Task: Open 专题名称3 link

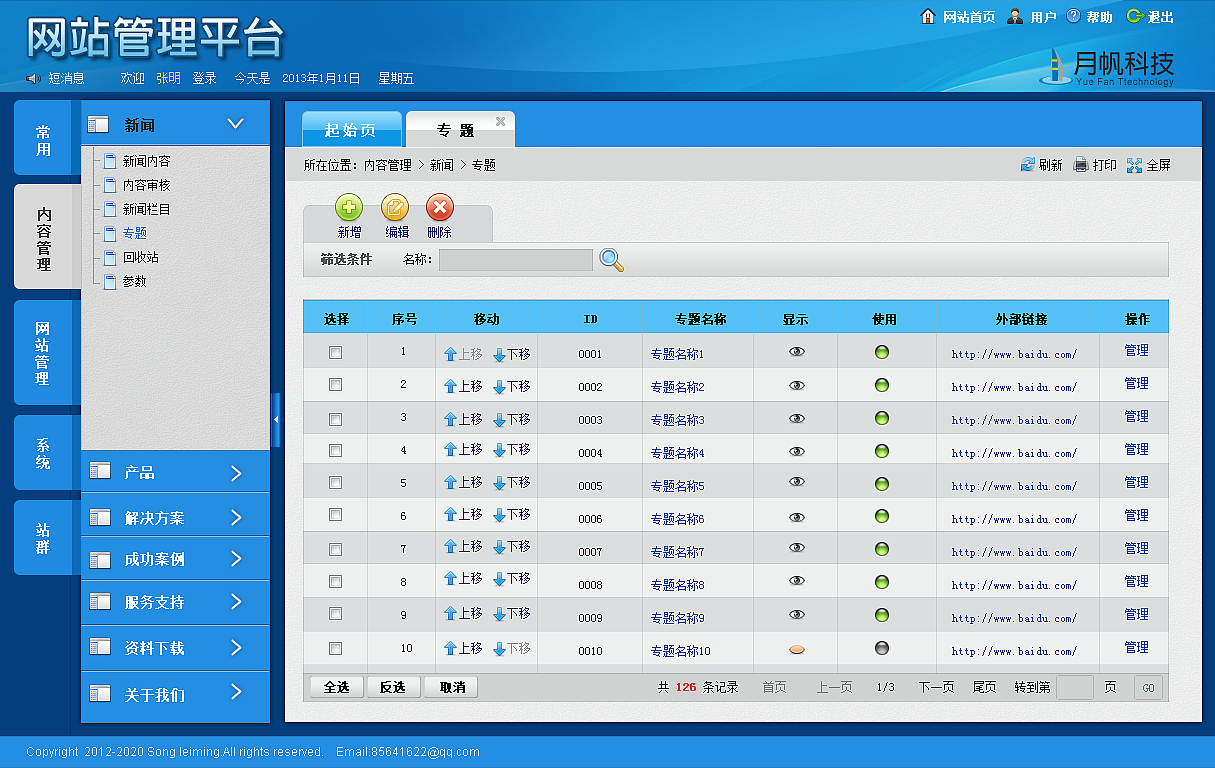Action: [677, 420]
